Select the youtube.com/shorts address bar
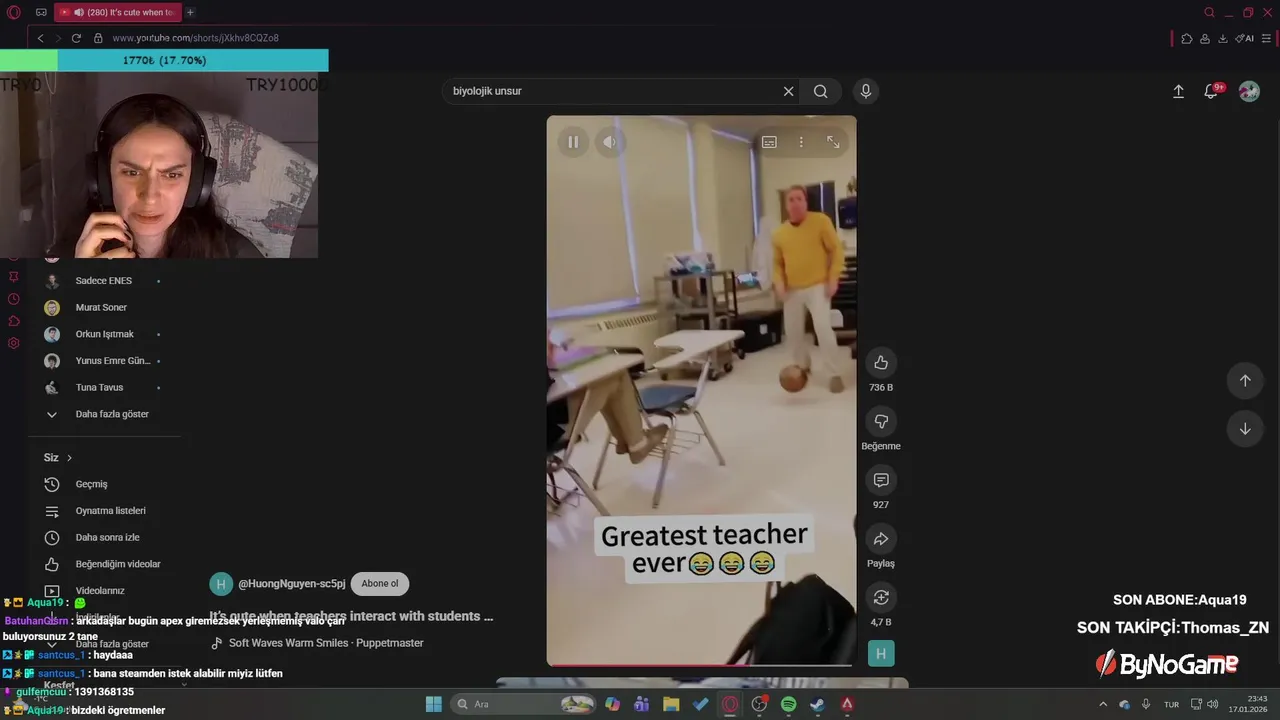This screenshot has width=1280, height=720. [x=196, y=38]
